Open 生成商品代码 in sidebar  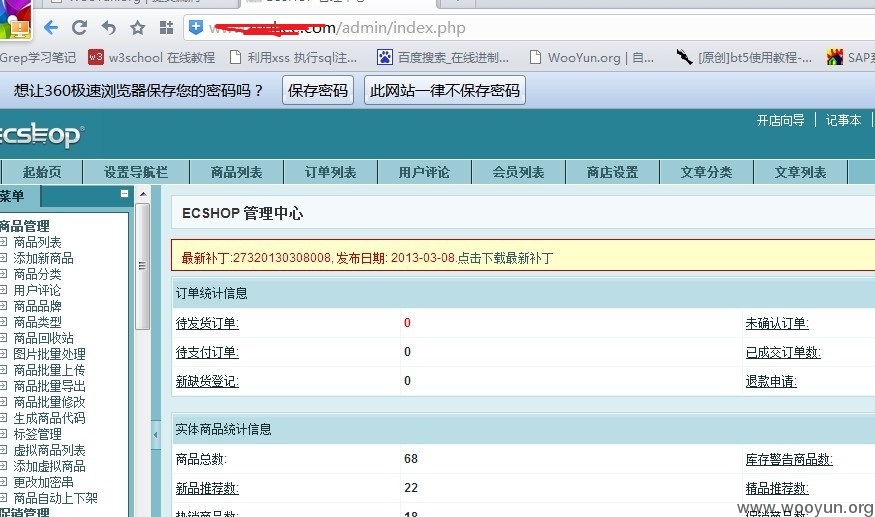[50, 418]
